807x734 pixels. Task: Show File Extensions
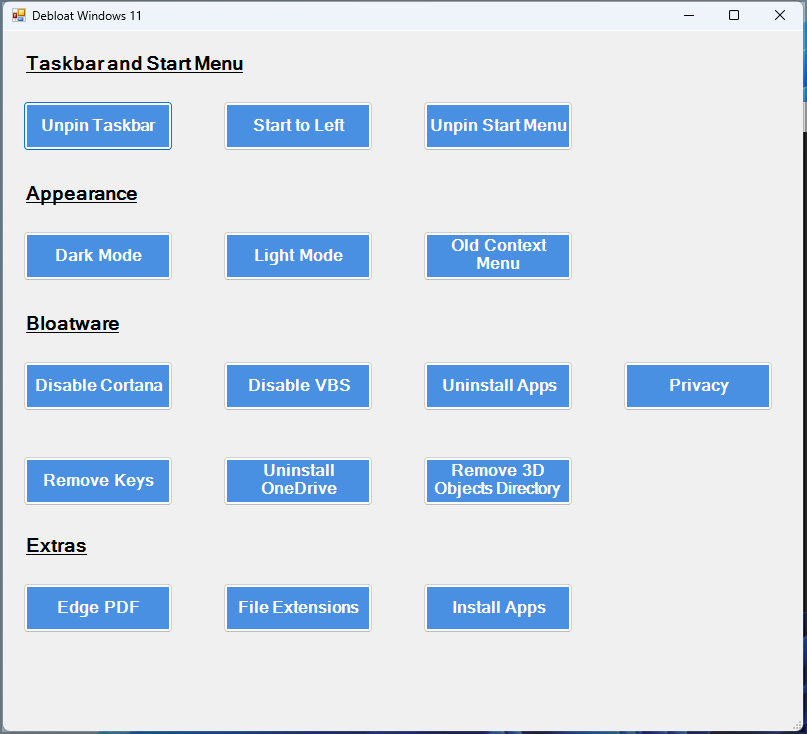(297, 608)
